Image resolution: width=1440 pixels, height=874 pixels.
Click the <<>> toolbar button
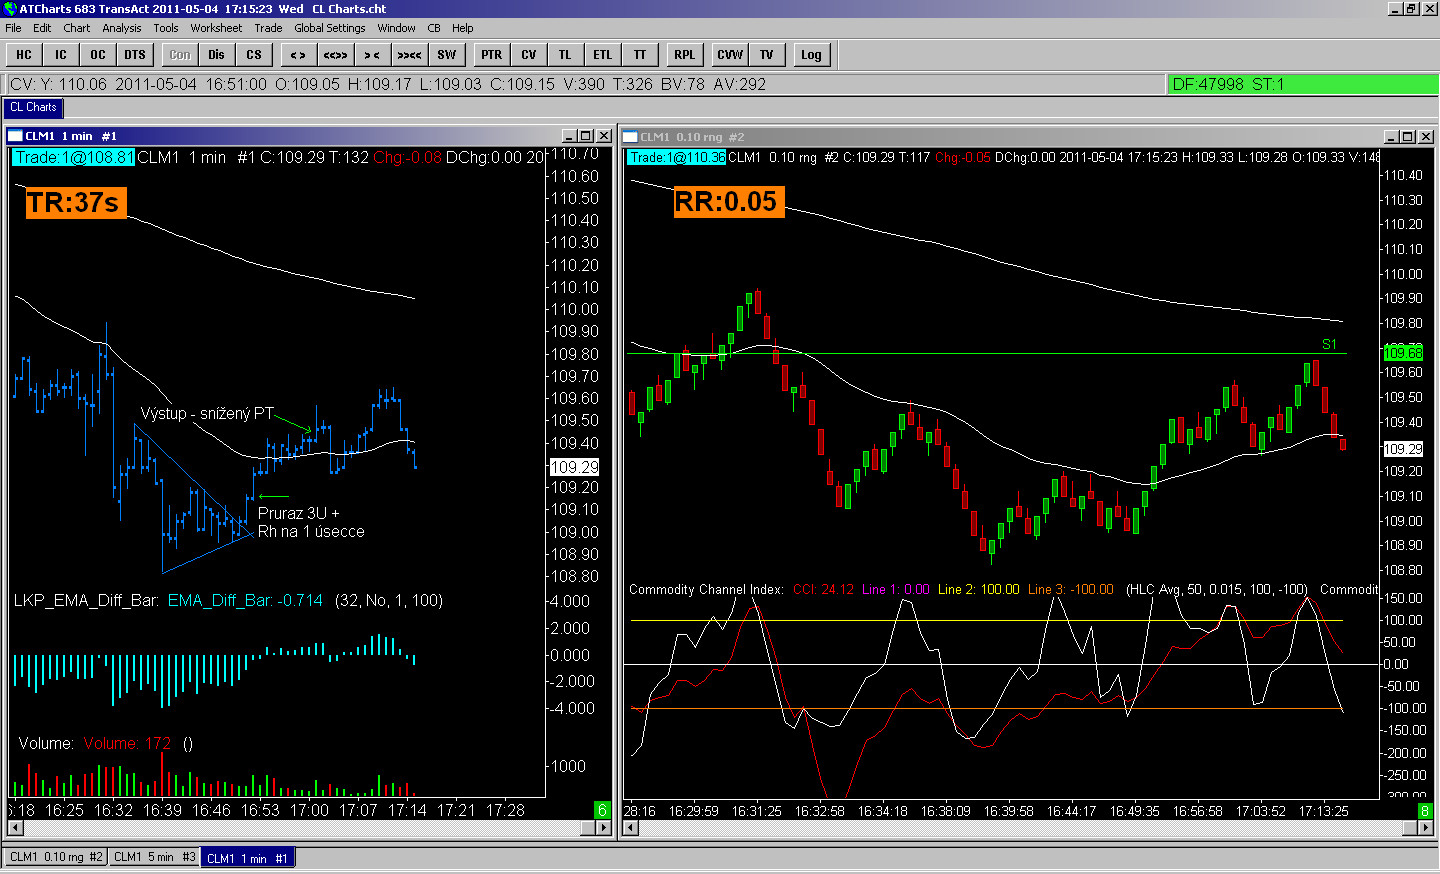(336, 55)
